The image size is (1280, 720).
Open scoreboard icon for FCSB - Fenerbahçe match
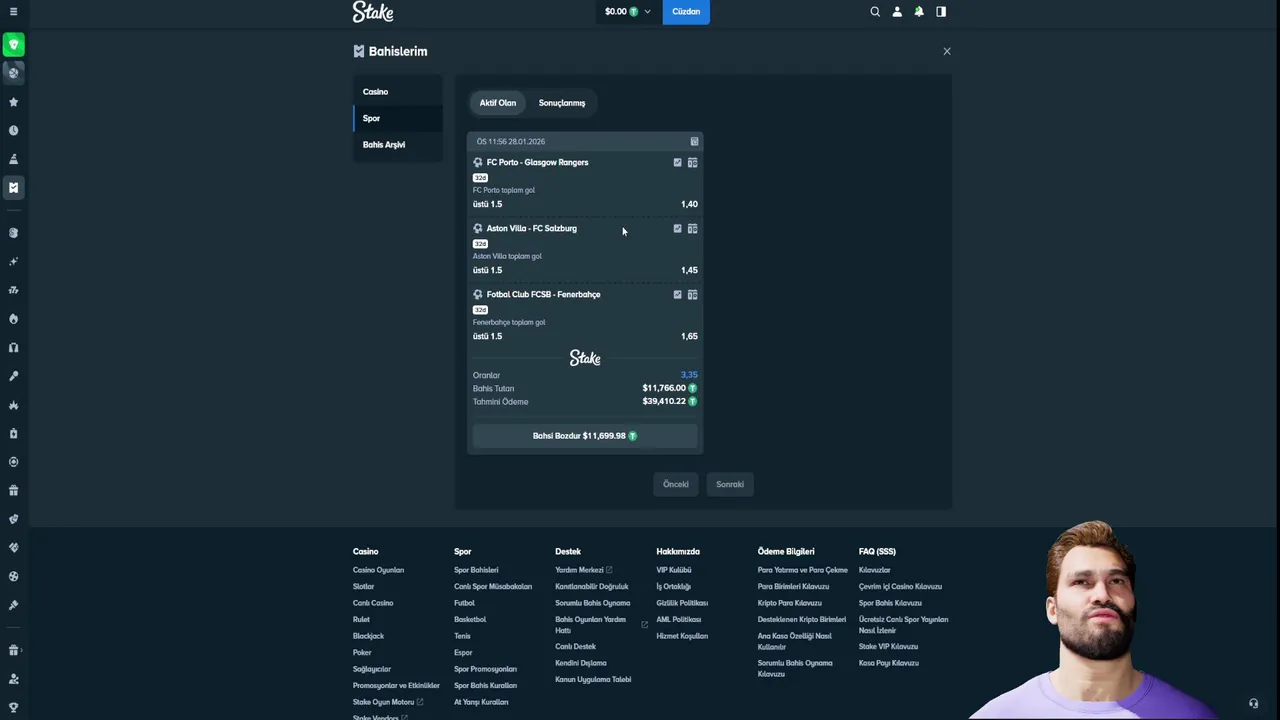pos(692,294)
